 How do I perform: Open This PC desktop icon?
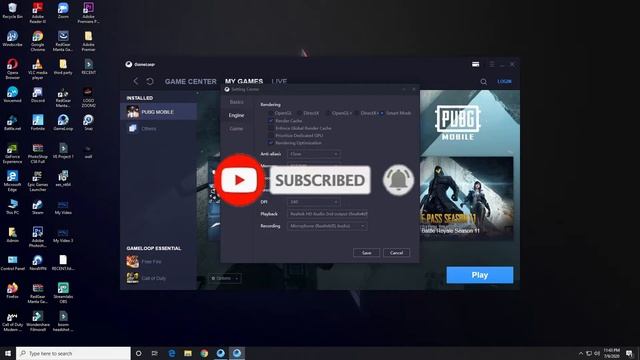pyautogui.click(x=12, y=207)
